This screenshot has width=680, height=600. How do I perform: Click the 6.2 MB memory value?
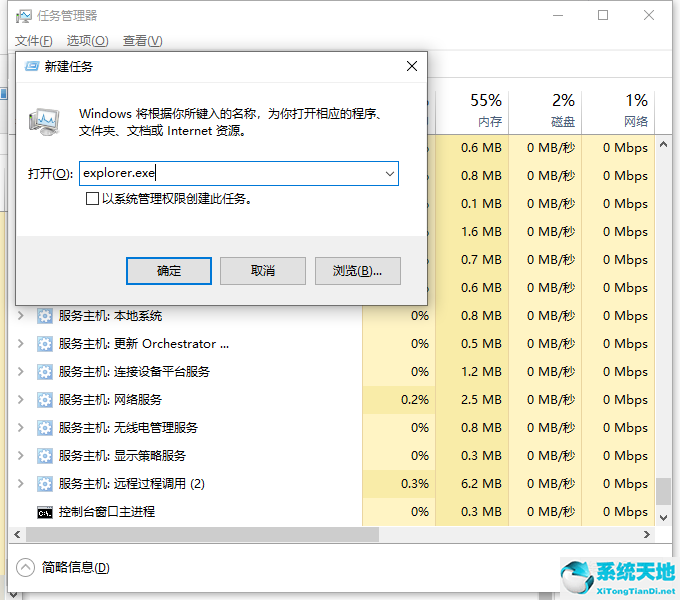pyautogui.click(x=481, y=484)
